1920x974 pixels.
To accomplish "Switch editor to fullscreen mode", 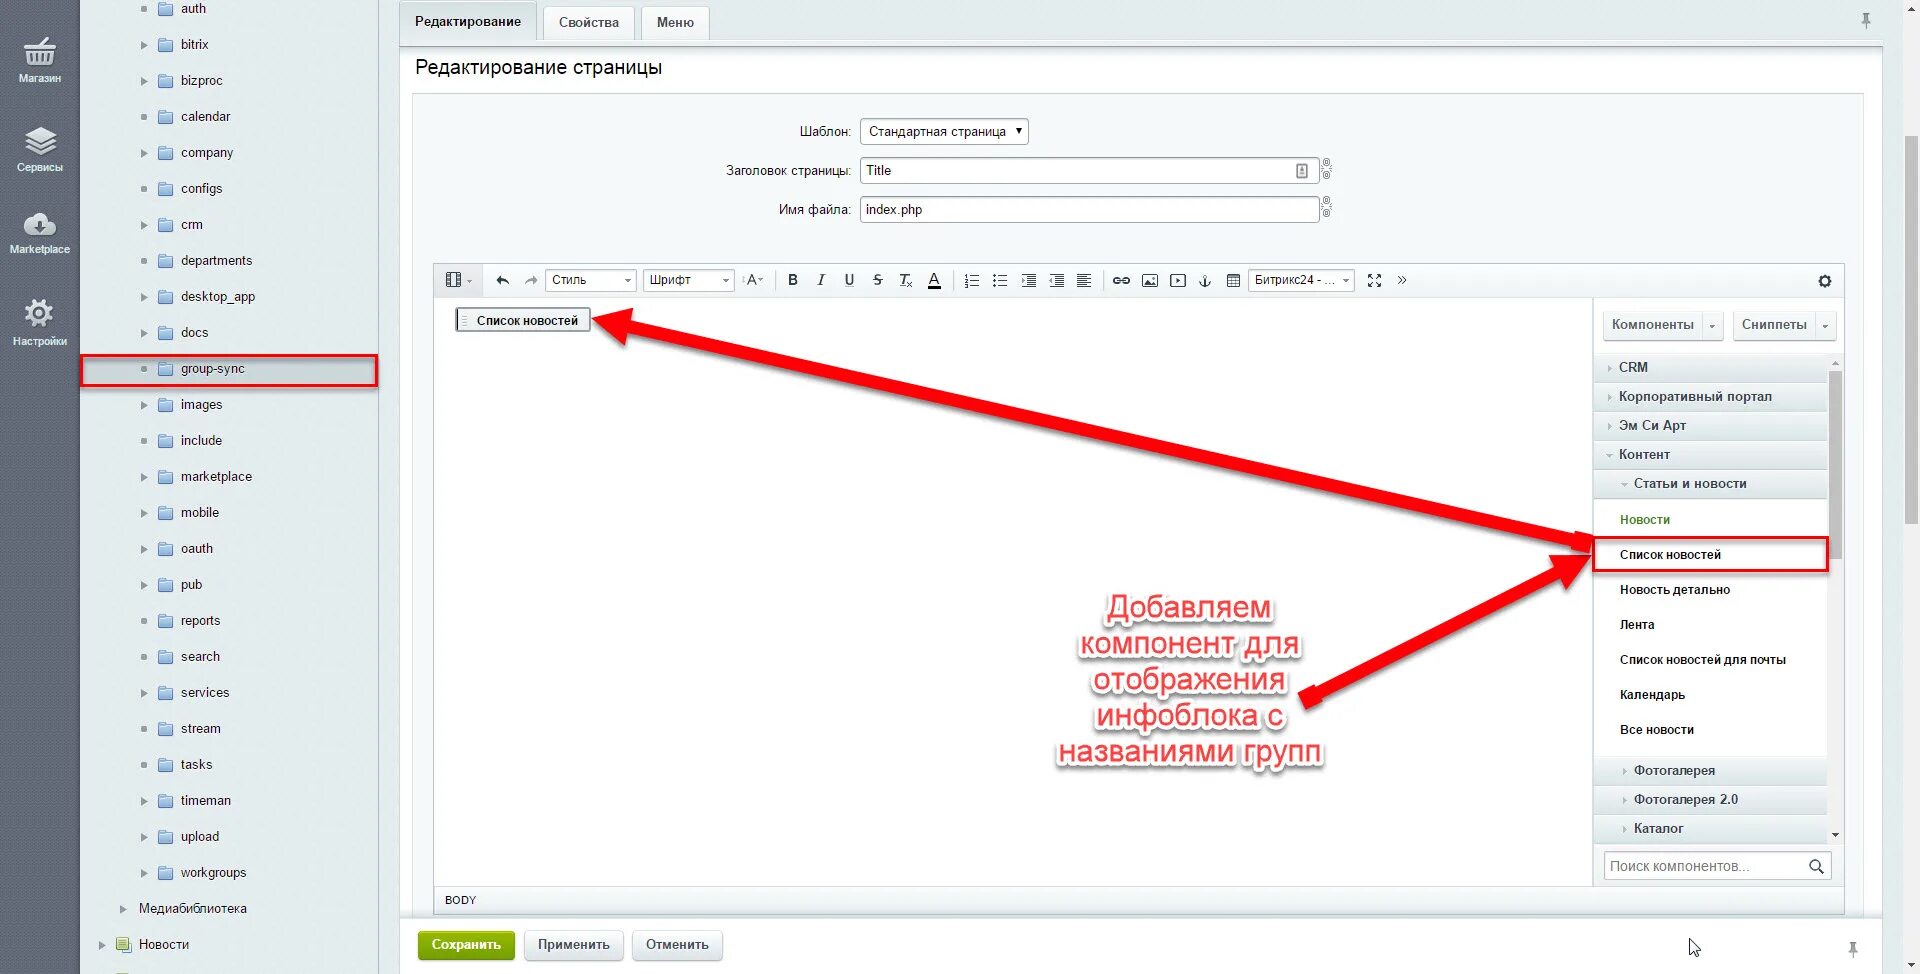I will [x=1375, y=280].
